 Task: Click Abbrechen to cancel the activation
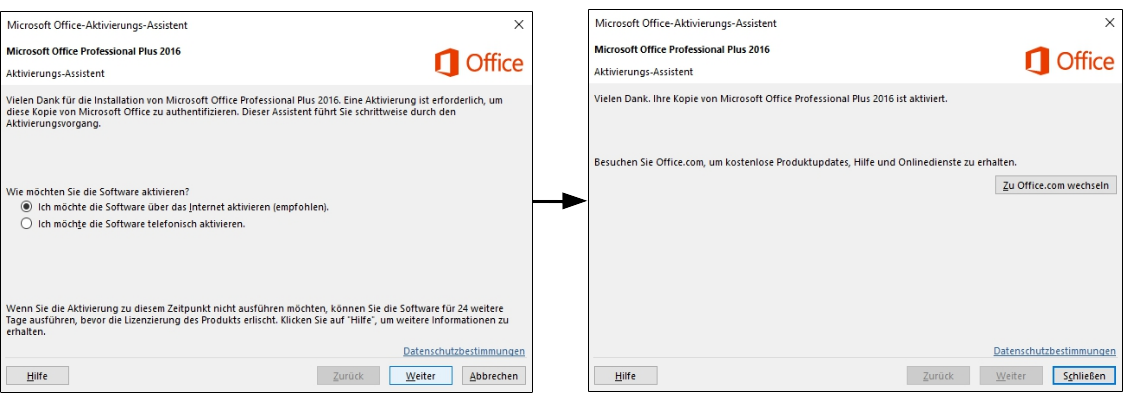tap(493, 376)
